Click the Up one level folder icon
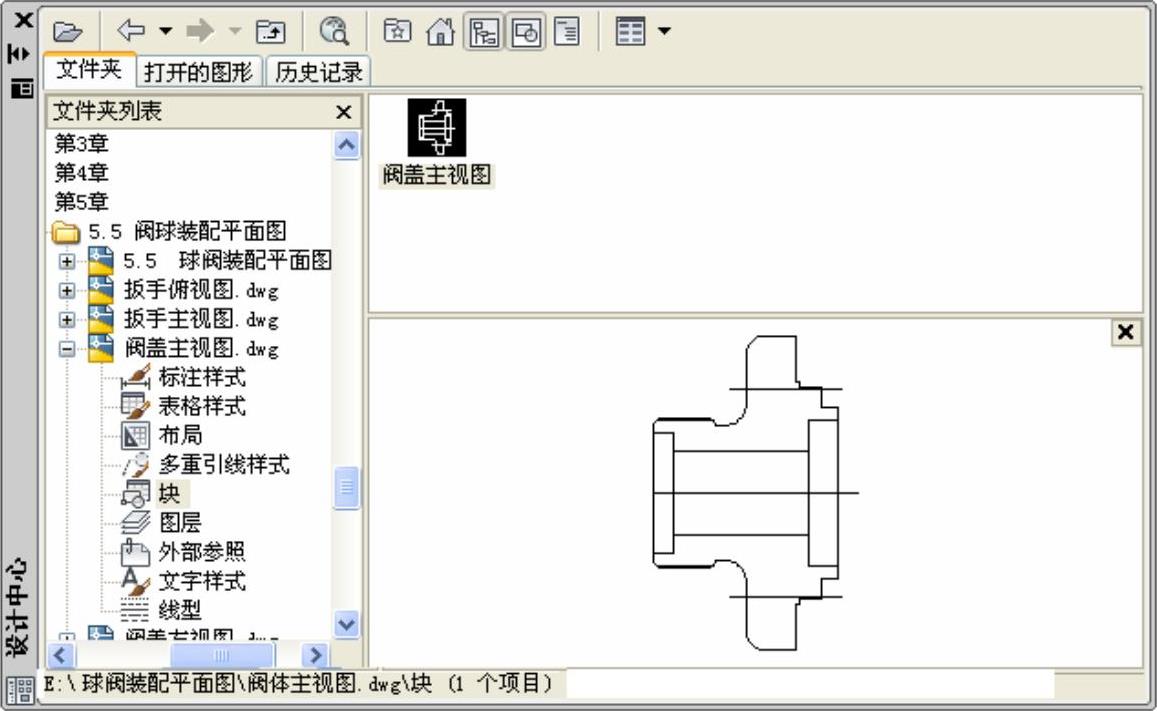 pyautogui.click(x=271, y=32)
